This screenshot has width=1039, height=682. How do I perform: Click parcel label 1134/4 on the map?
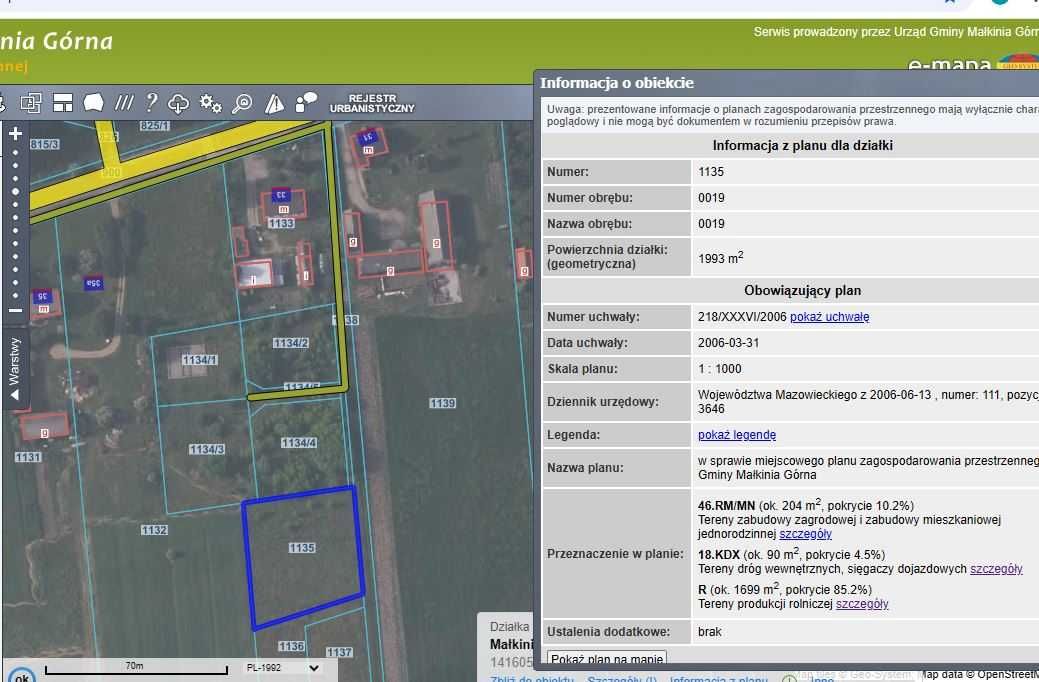click(298, 442)
